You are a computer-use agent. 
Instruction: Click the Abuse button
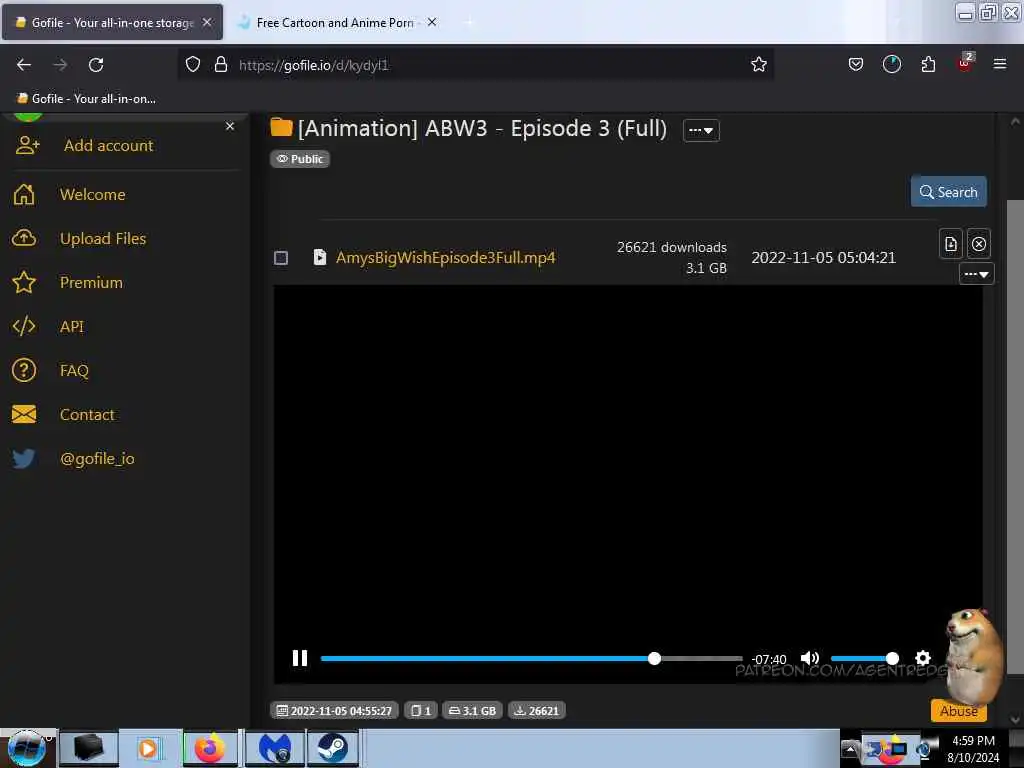pyautogui.click(x=958, y=711)
